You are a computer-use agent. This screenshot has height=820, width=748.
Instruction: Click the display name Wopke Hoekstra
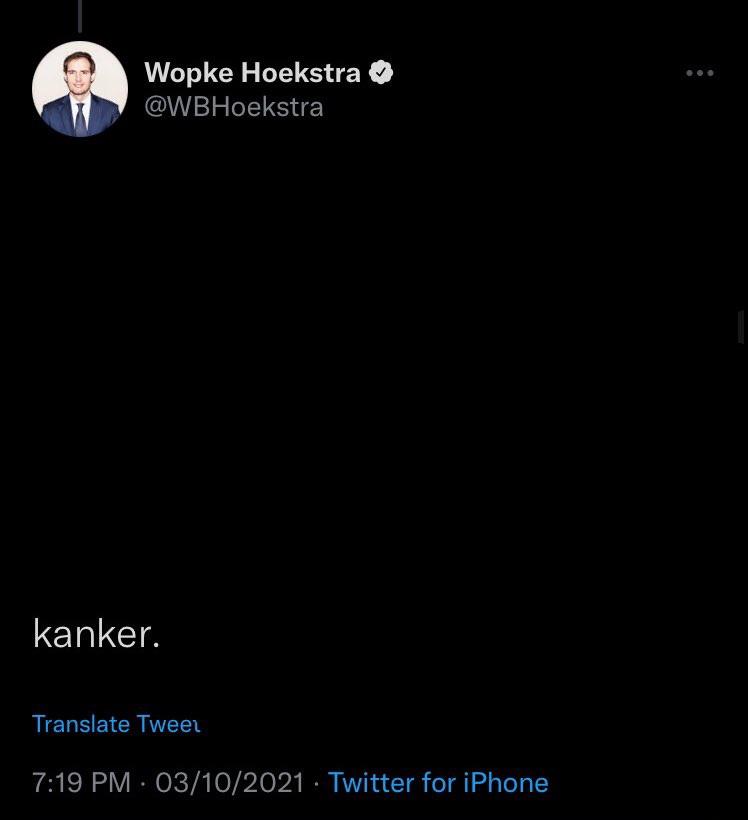click(x=251, y=72)
